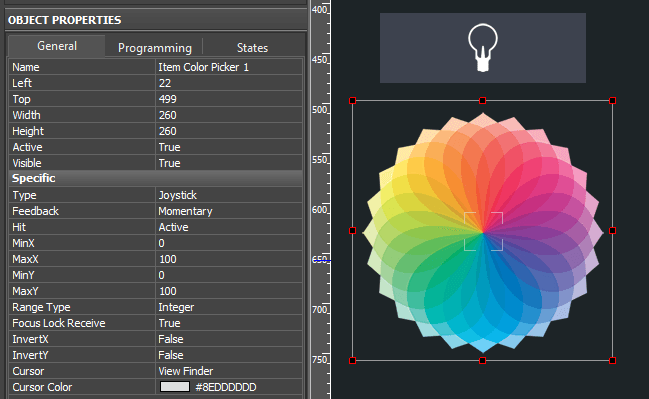The width and height of the screenshot is (649, 399).
Task: Click the 700 mark on vertical ruler
Action: point(320,310)
